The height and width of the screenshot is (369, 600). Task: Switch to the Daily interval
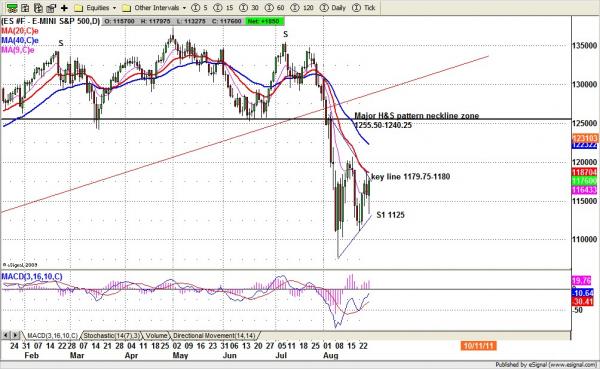click(333, 8)
